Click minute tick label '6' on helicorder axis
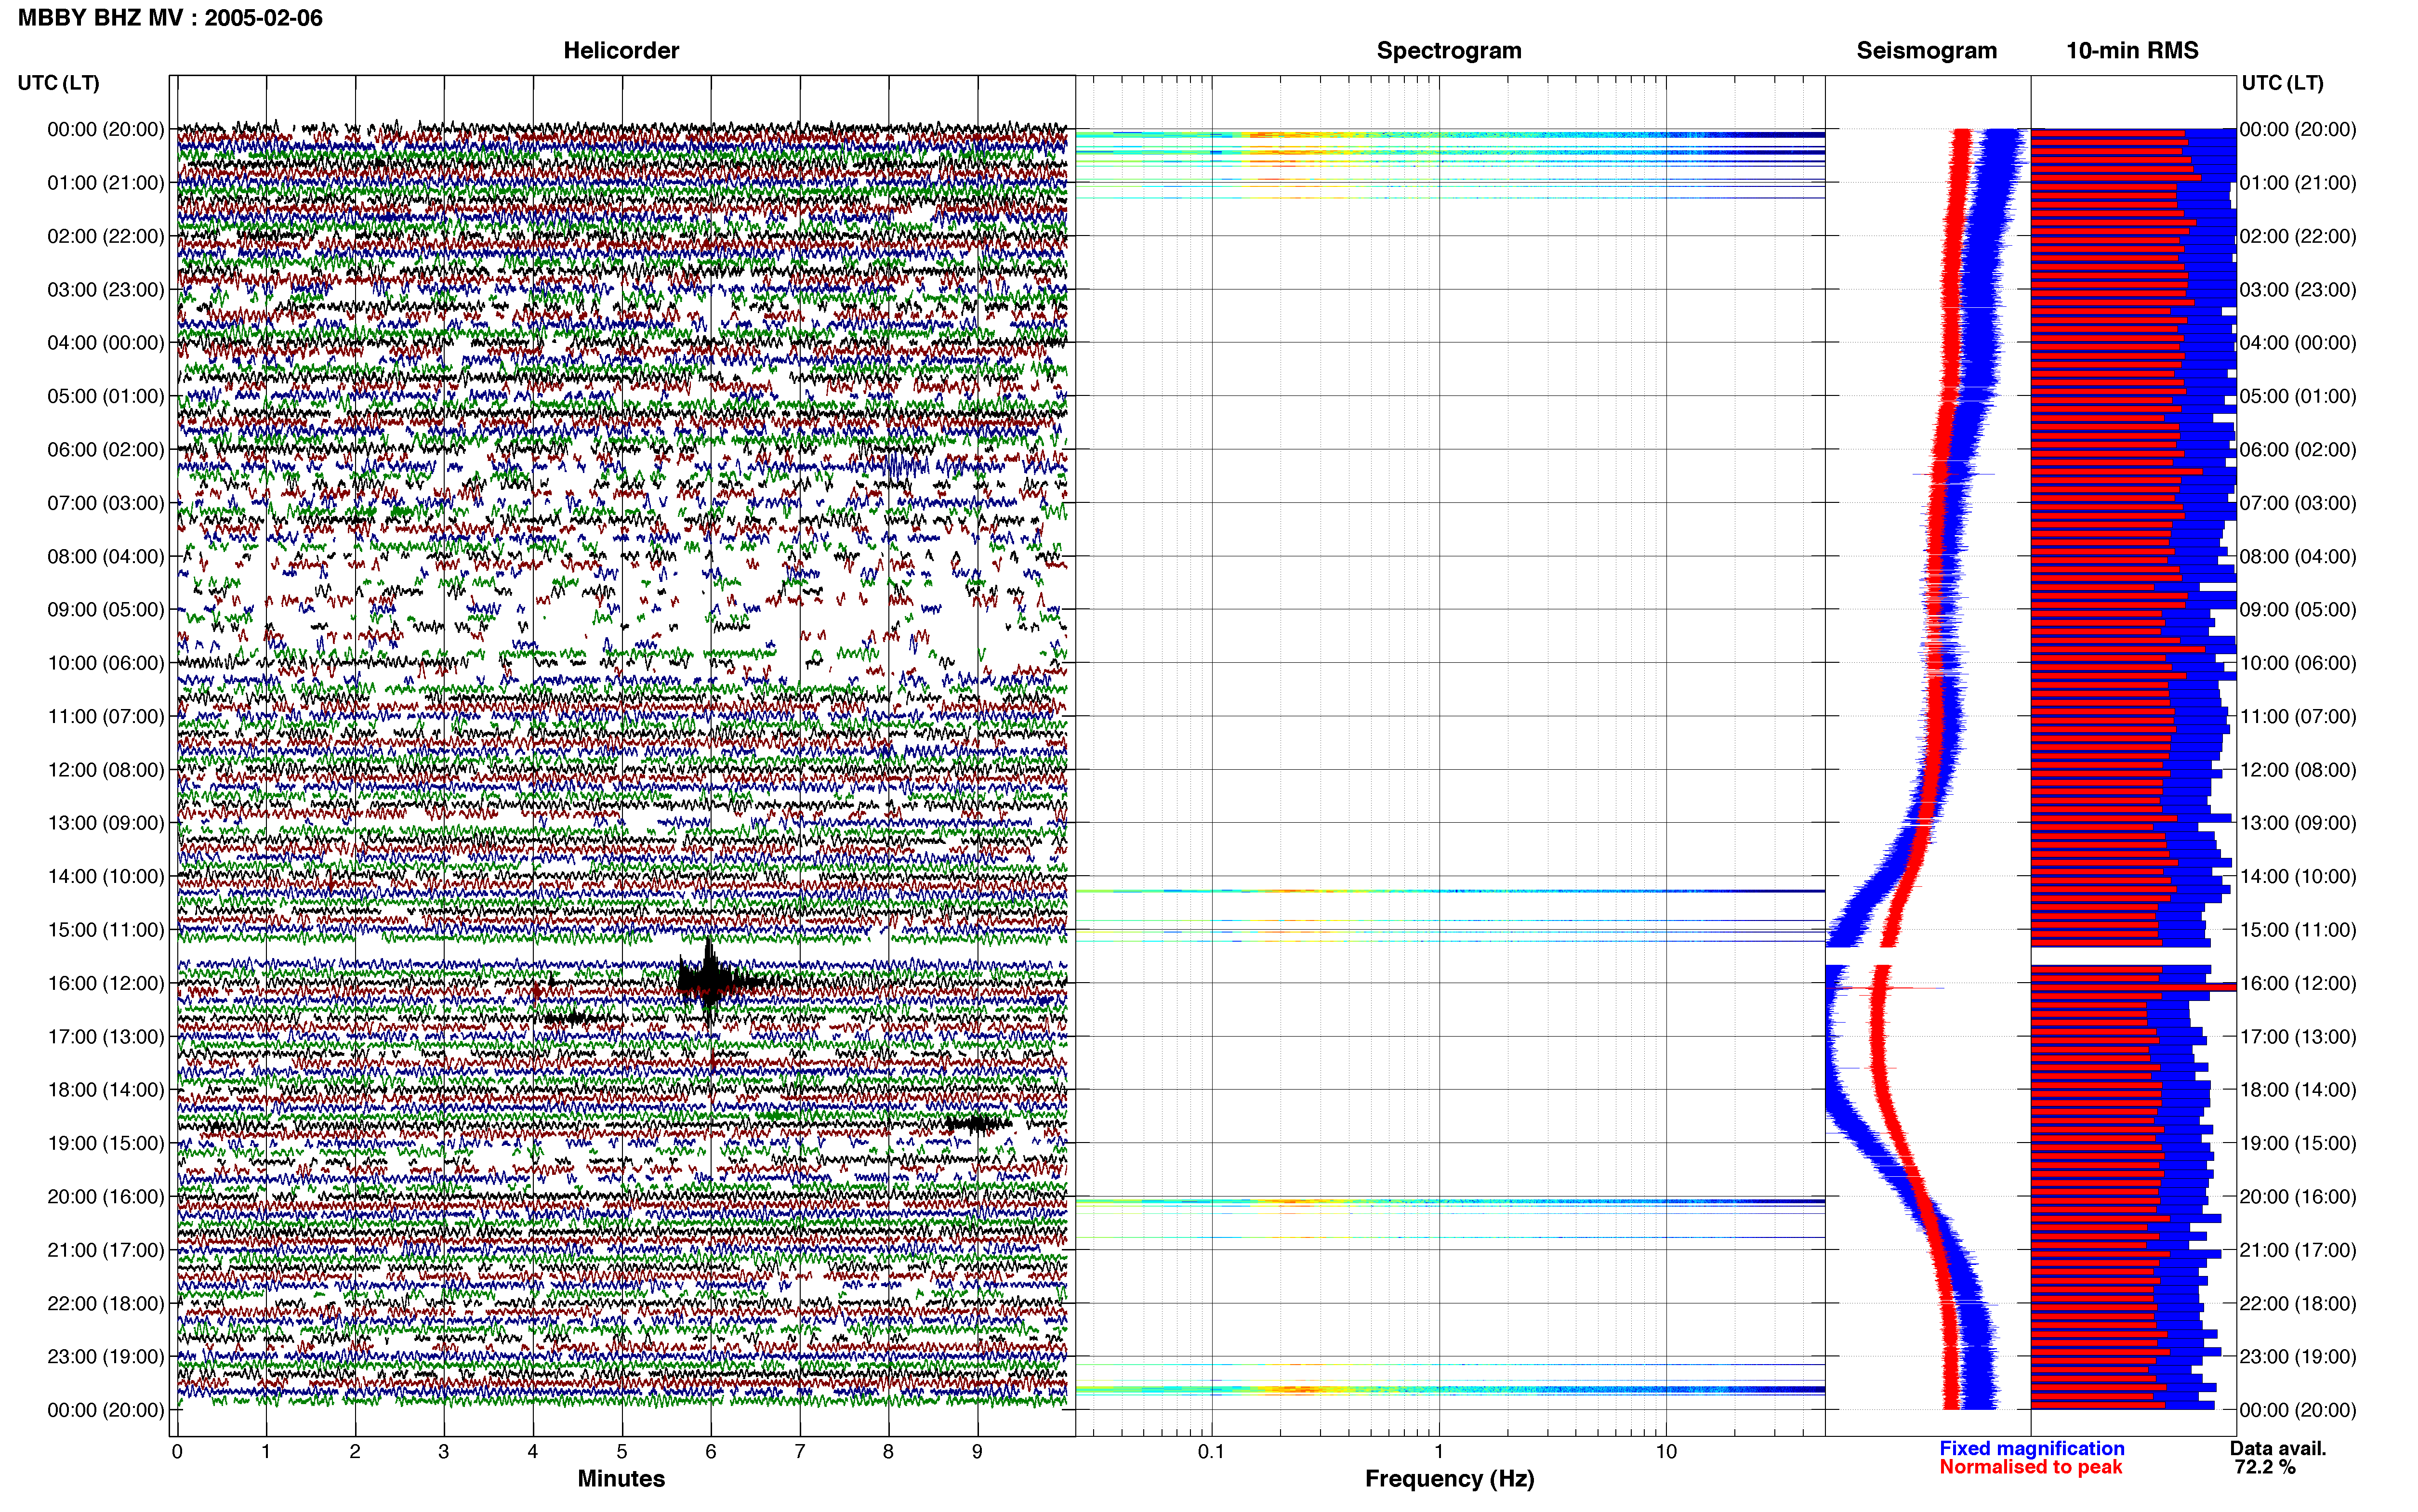 [x=711, y=1451]
